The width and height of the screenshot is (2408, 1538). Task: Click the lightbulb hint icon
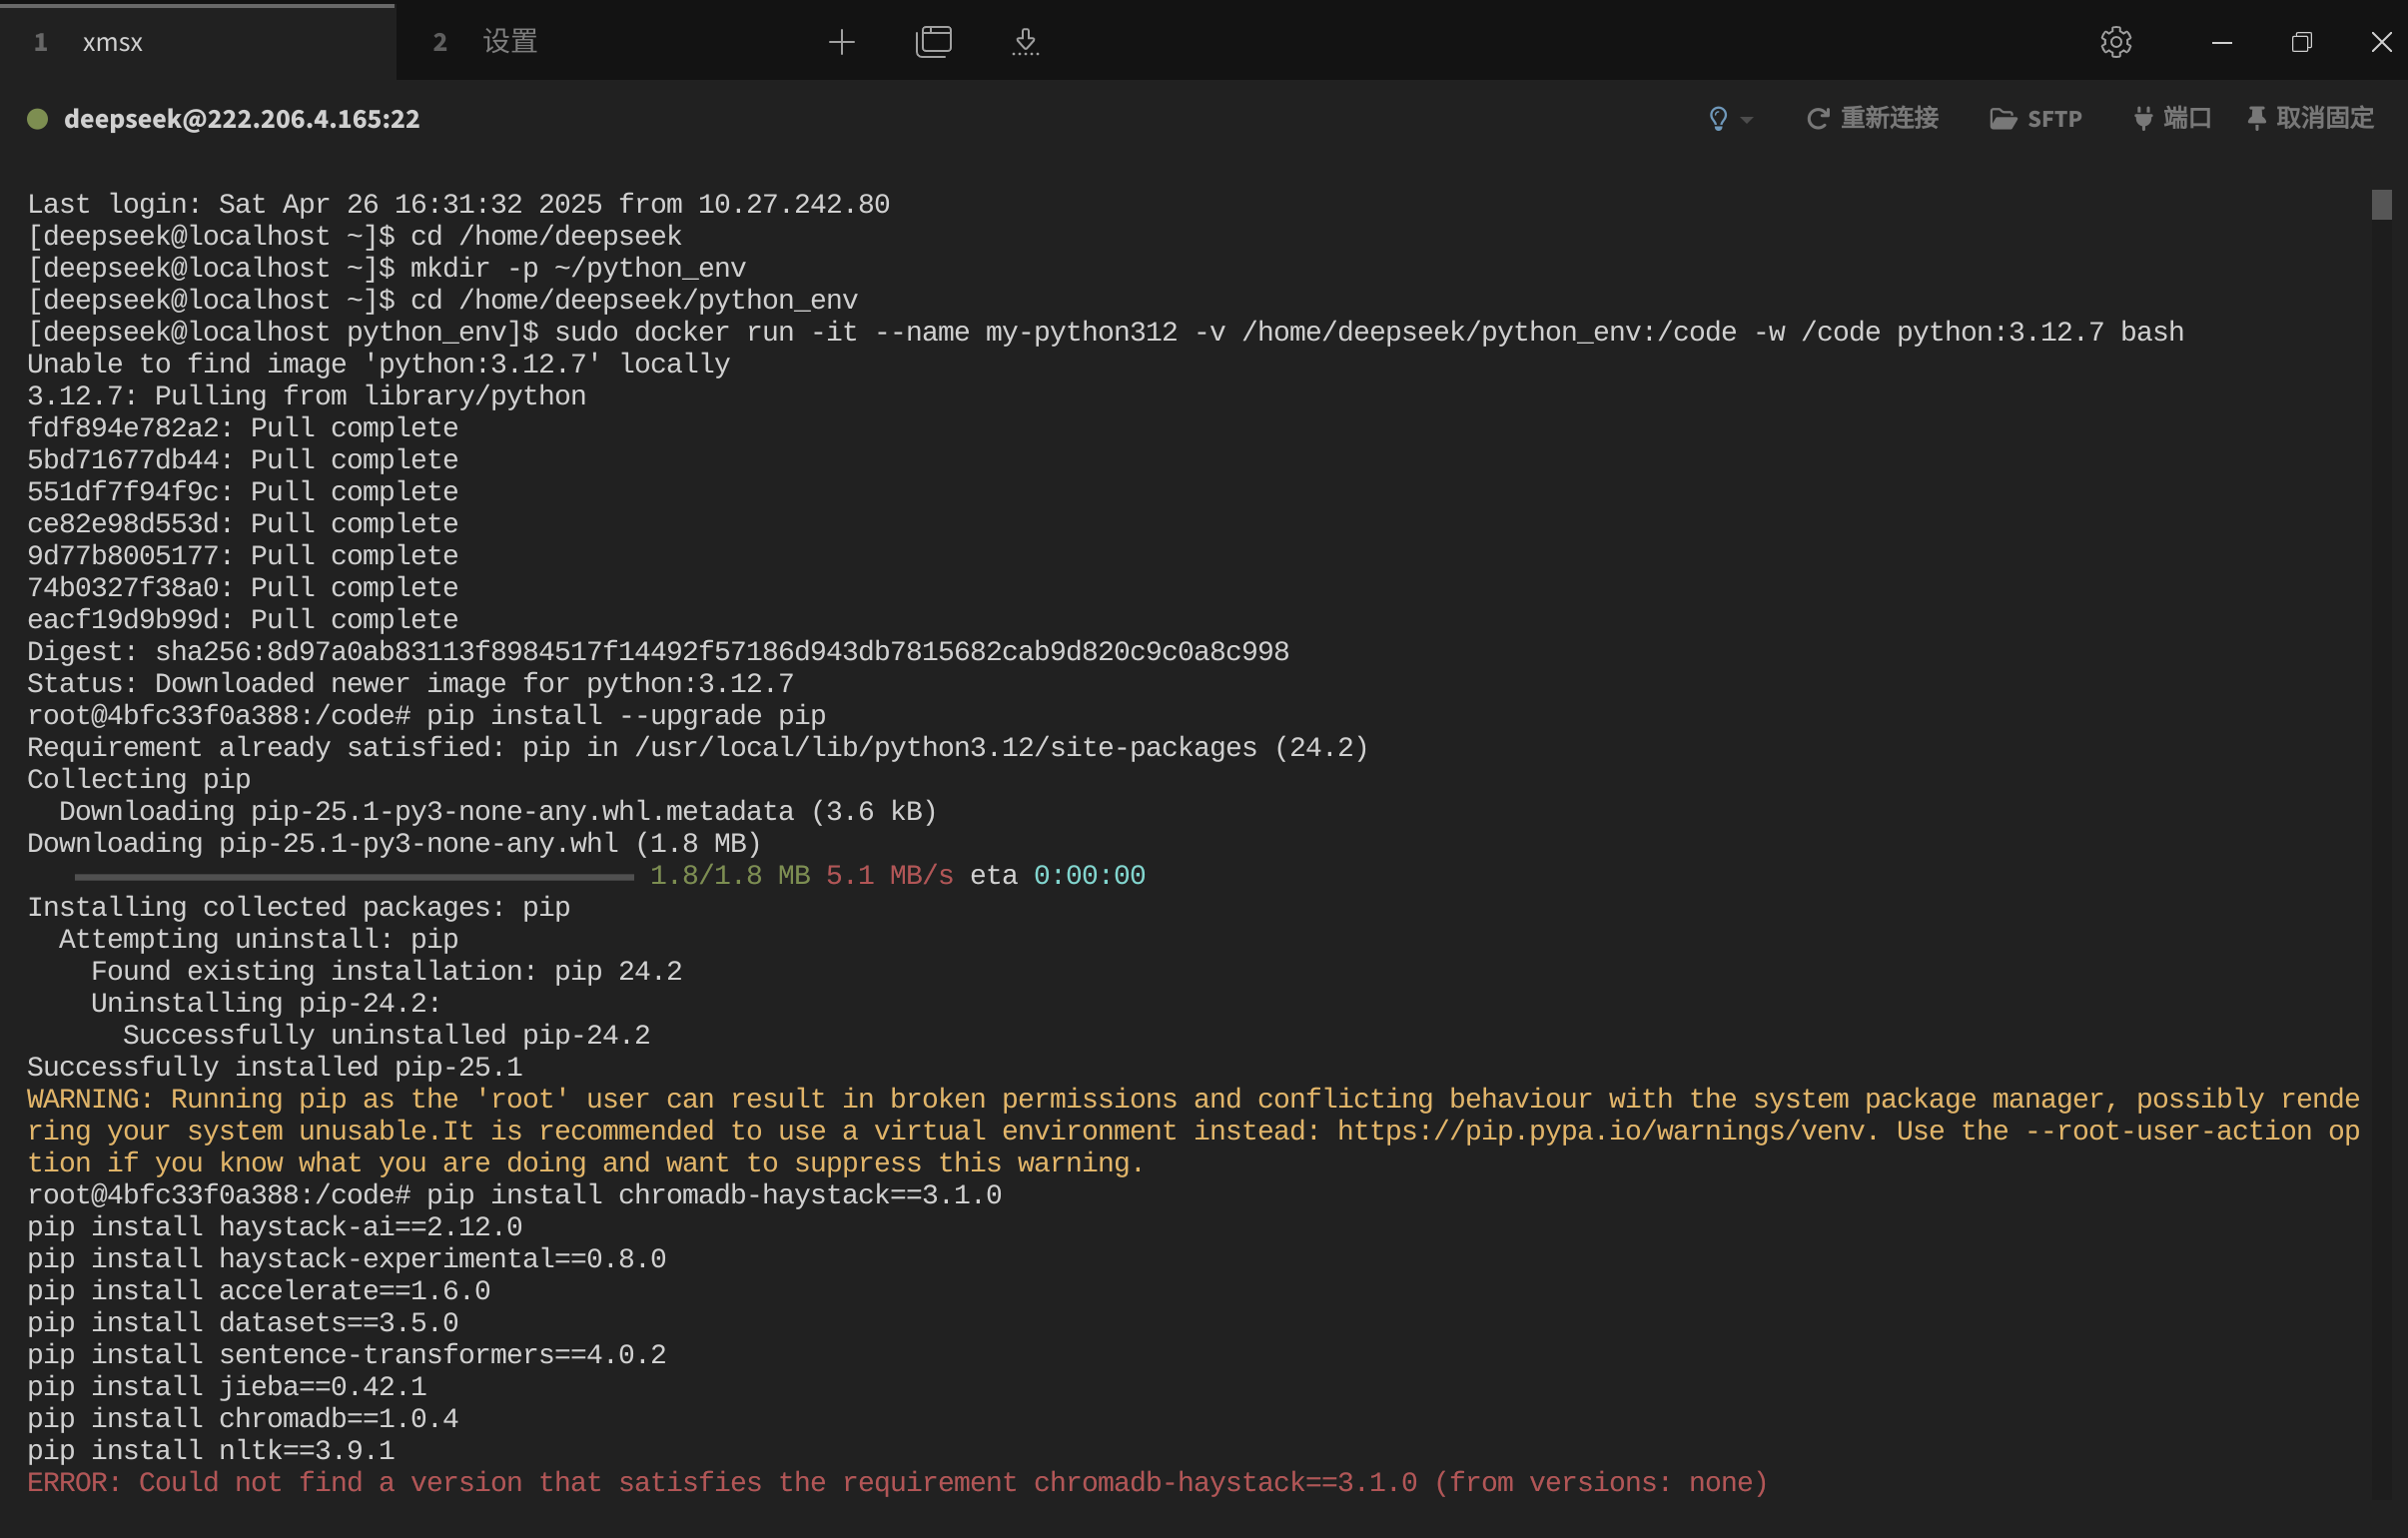point(1718,119)
